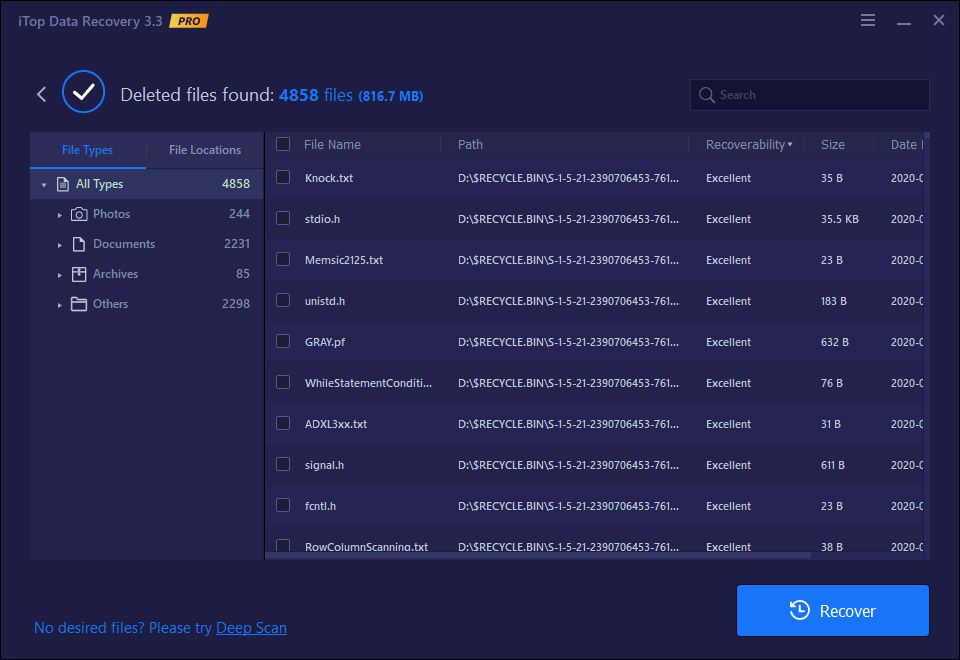
Task: Click the Archives box icon
Action: point(79,274)
